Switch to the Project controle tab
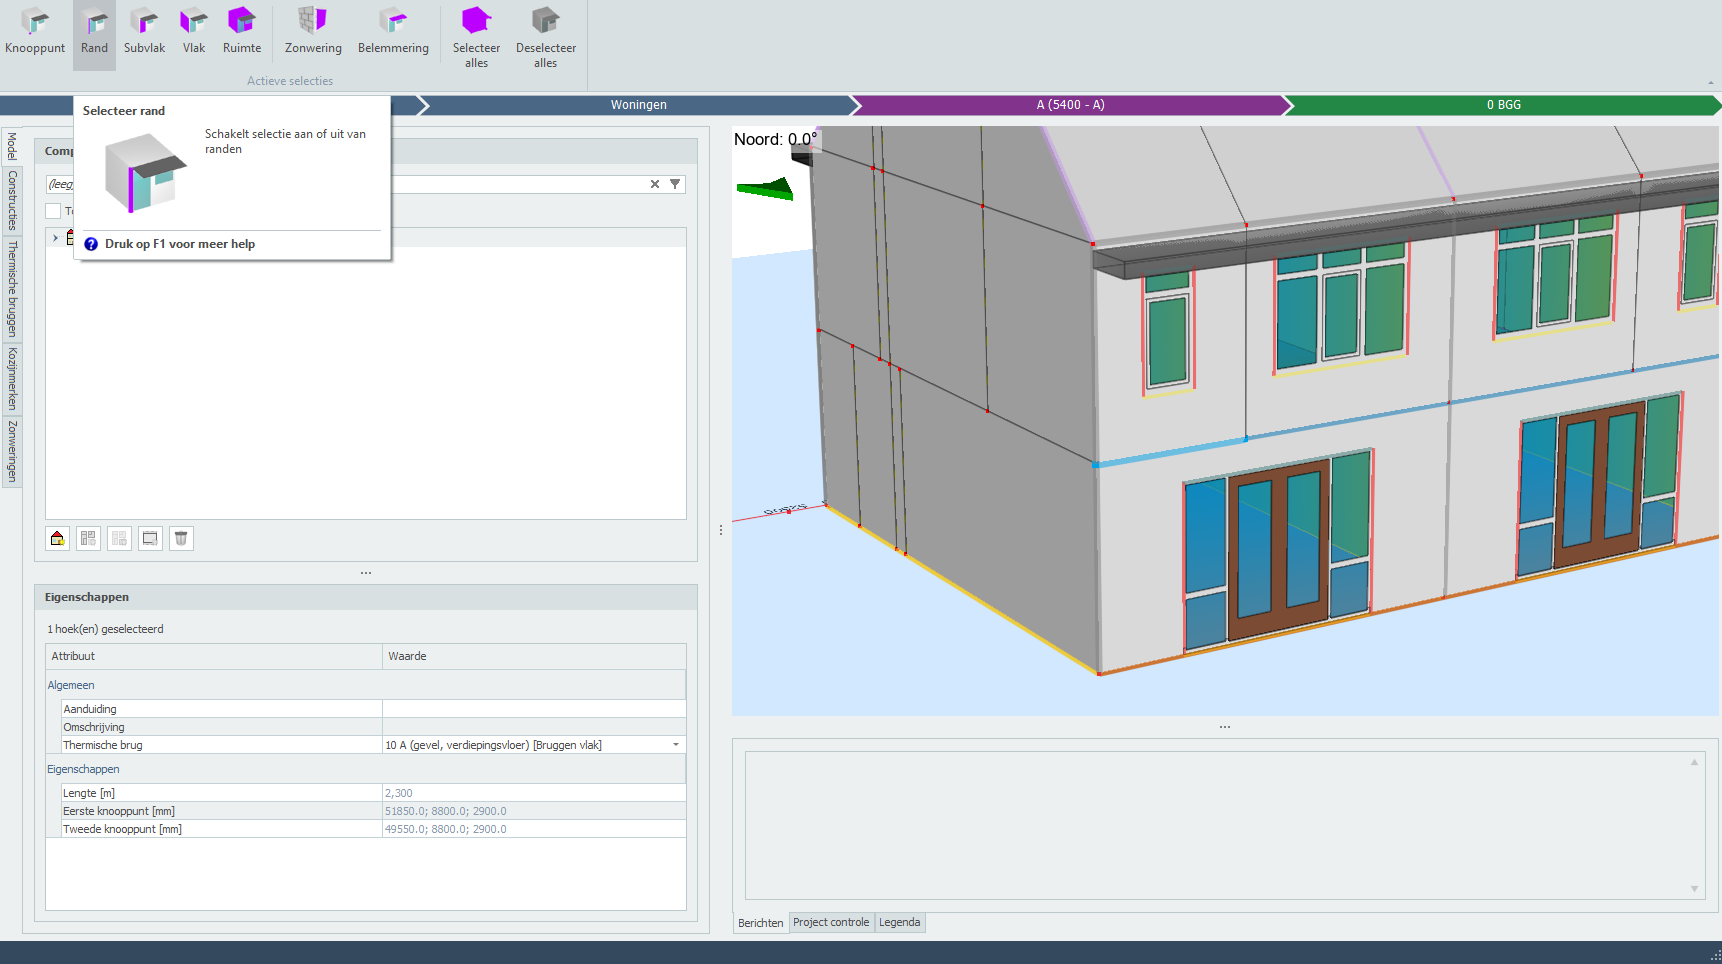This screenshot has width=1722, height=964. 831,922
